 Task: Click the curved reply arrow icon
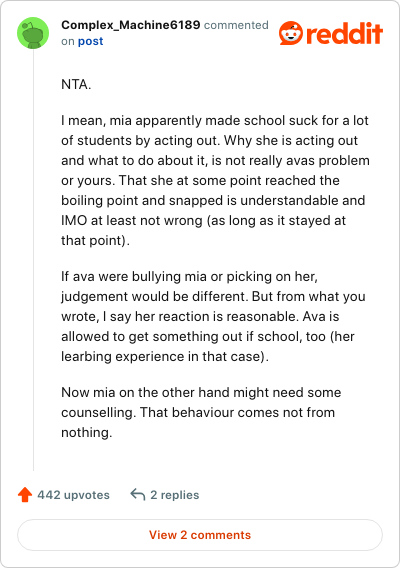(138, 494)
